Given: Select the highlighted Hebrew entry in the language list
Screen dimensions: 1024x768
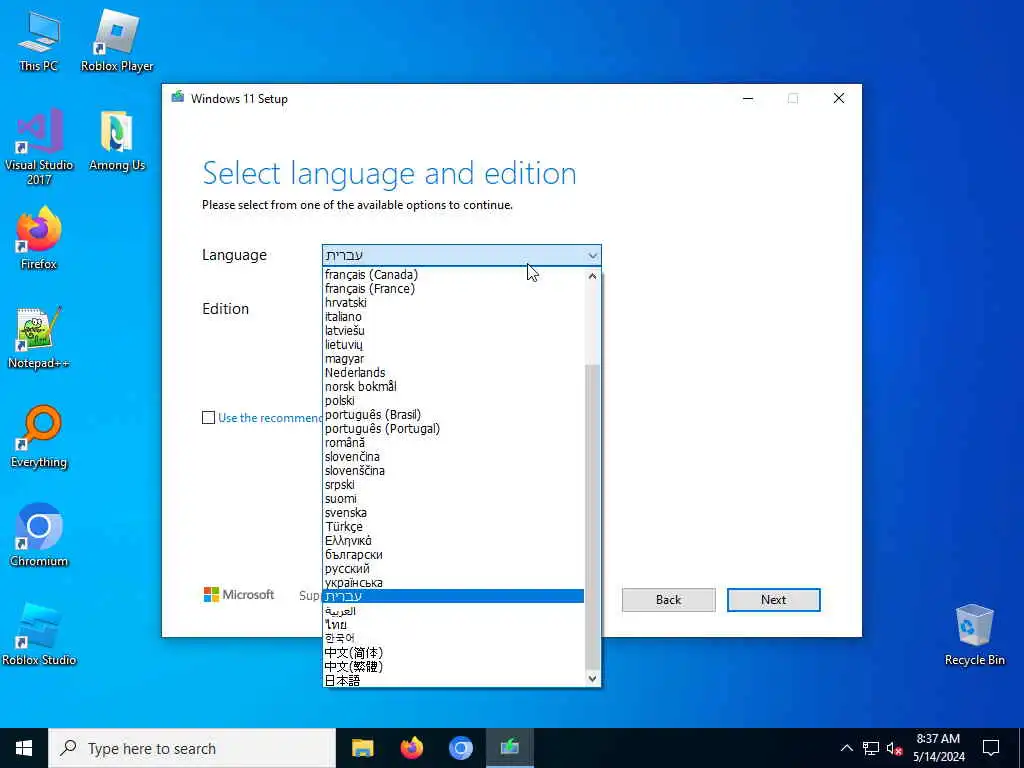Looking at the screenshot, I should [453, 596].
